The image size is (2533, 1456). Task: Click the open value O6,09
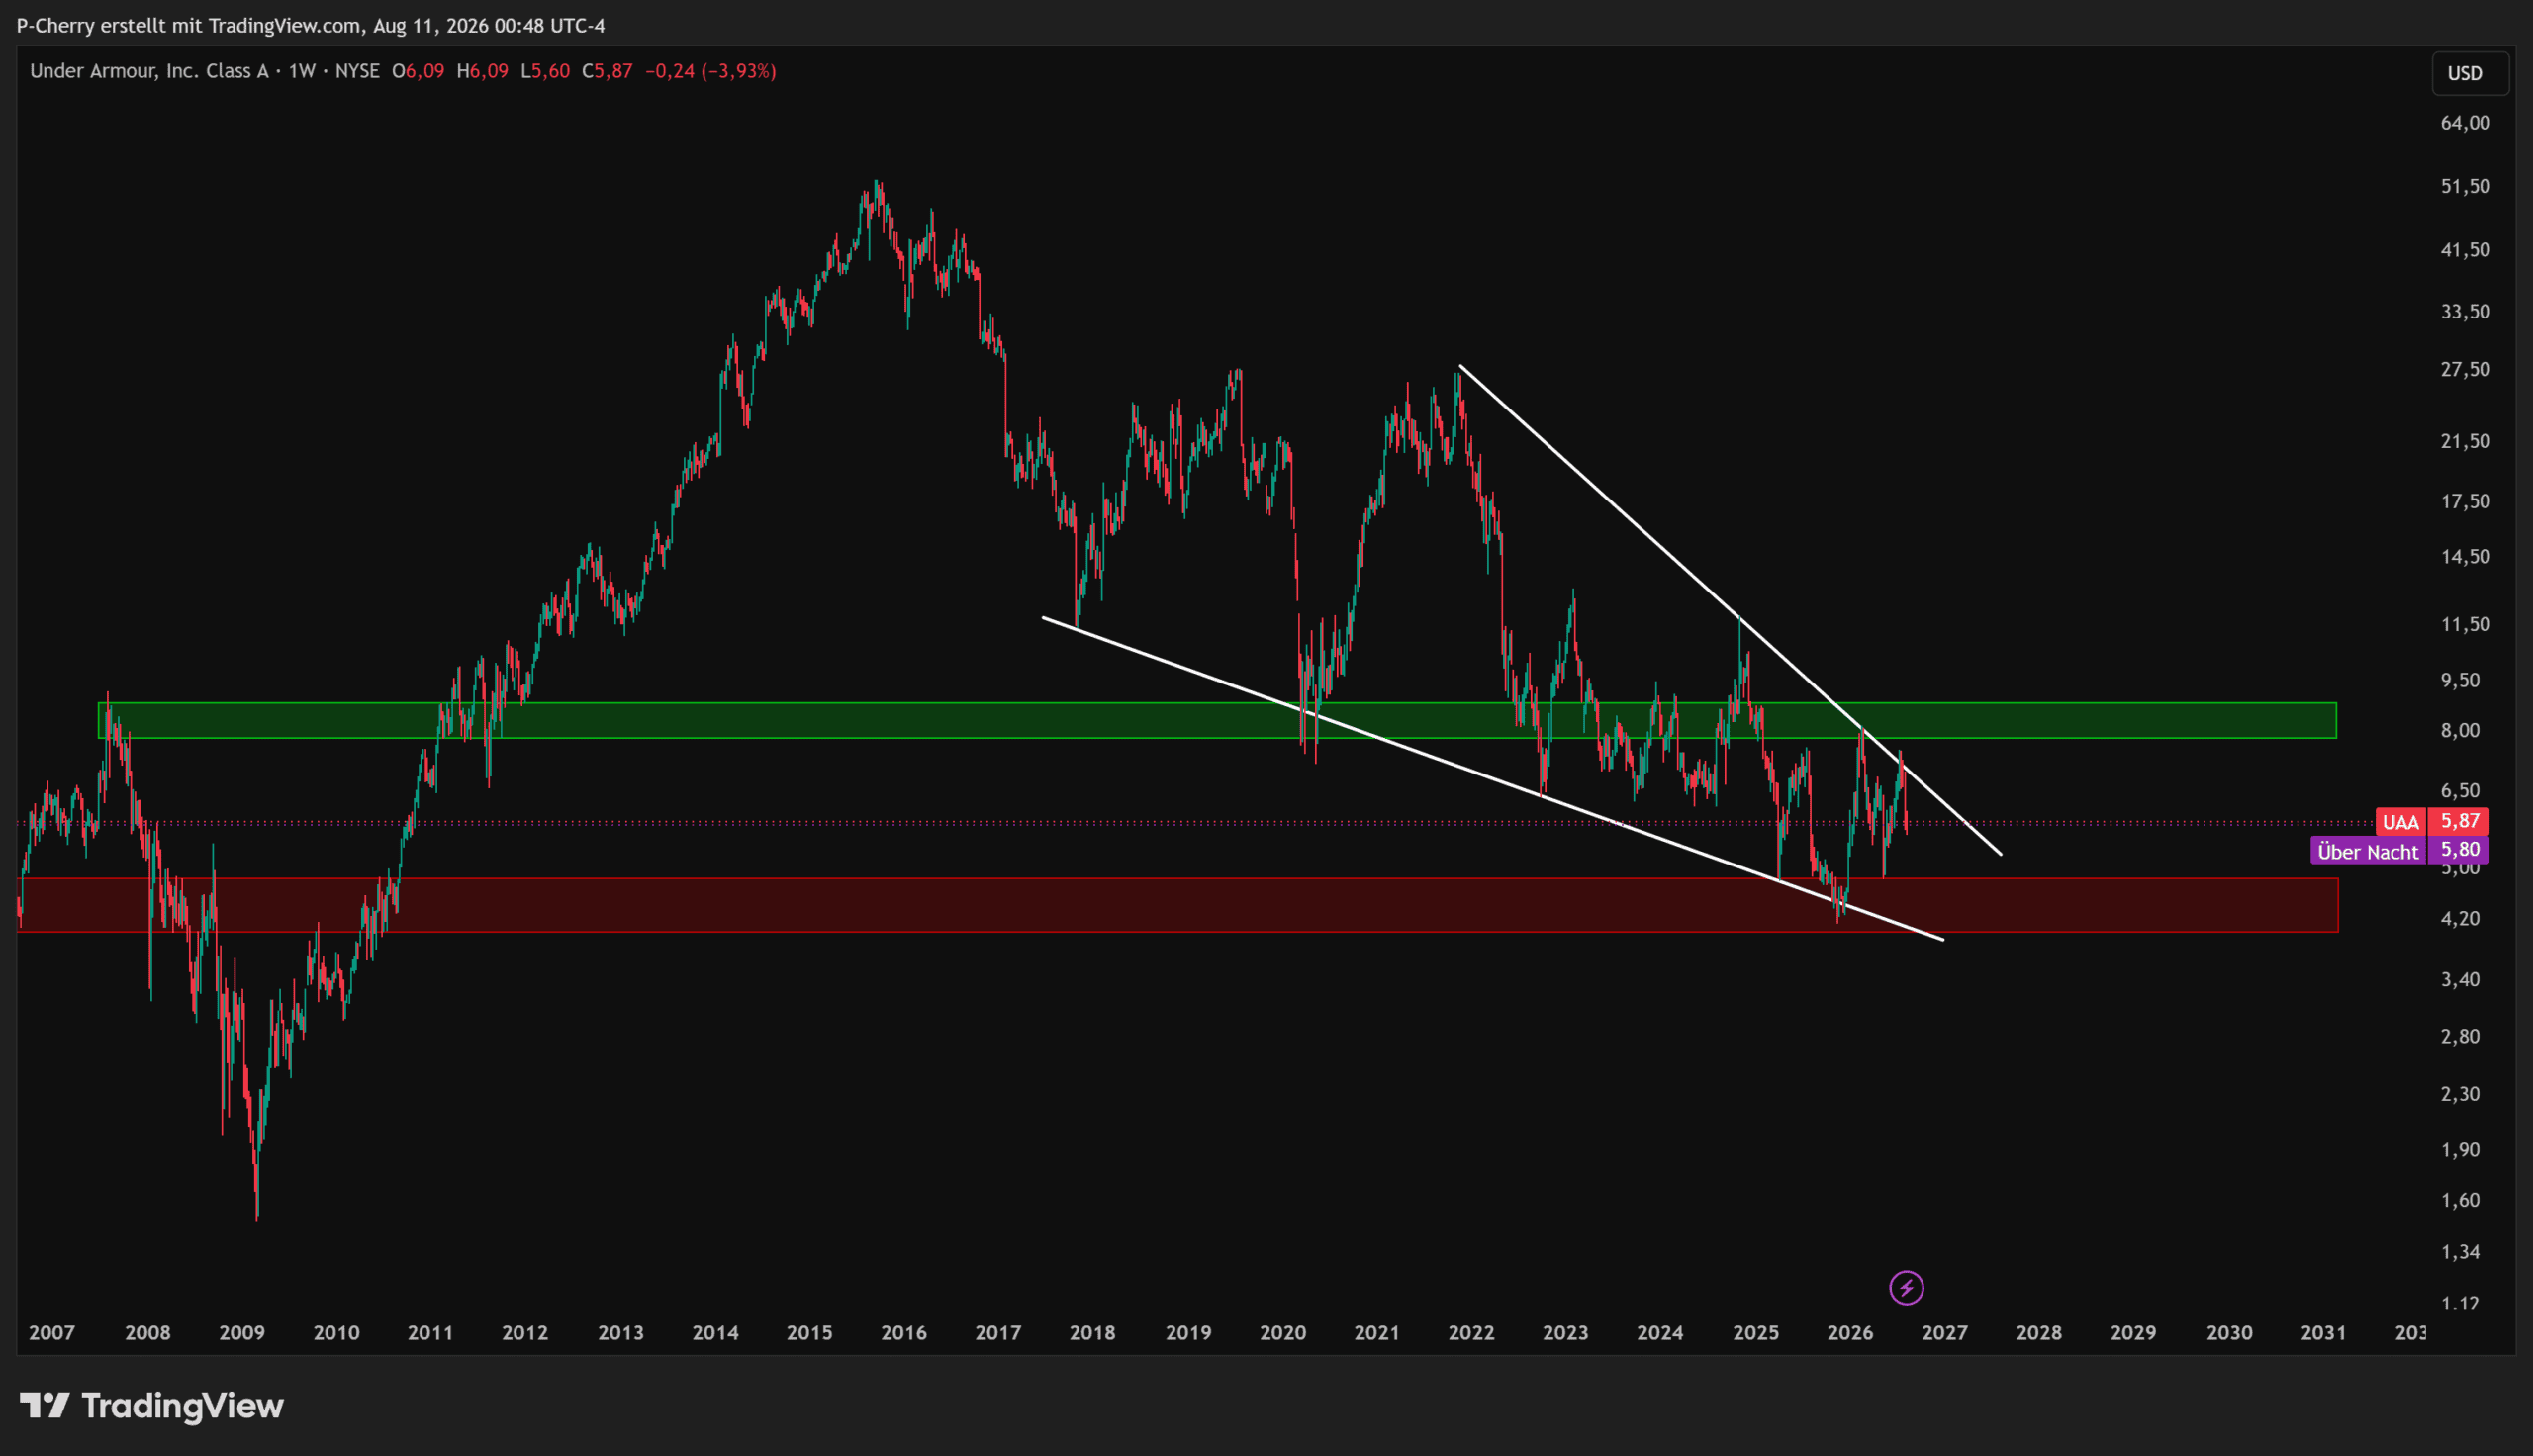418,71
